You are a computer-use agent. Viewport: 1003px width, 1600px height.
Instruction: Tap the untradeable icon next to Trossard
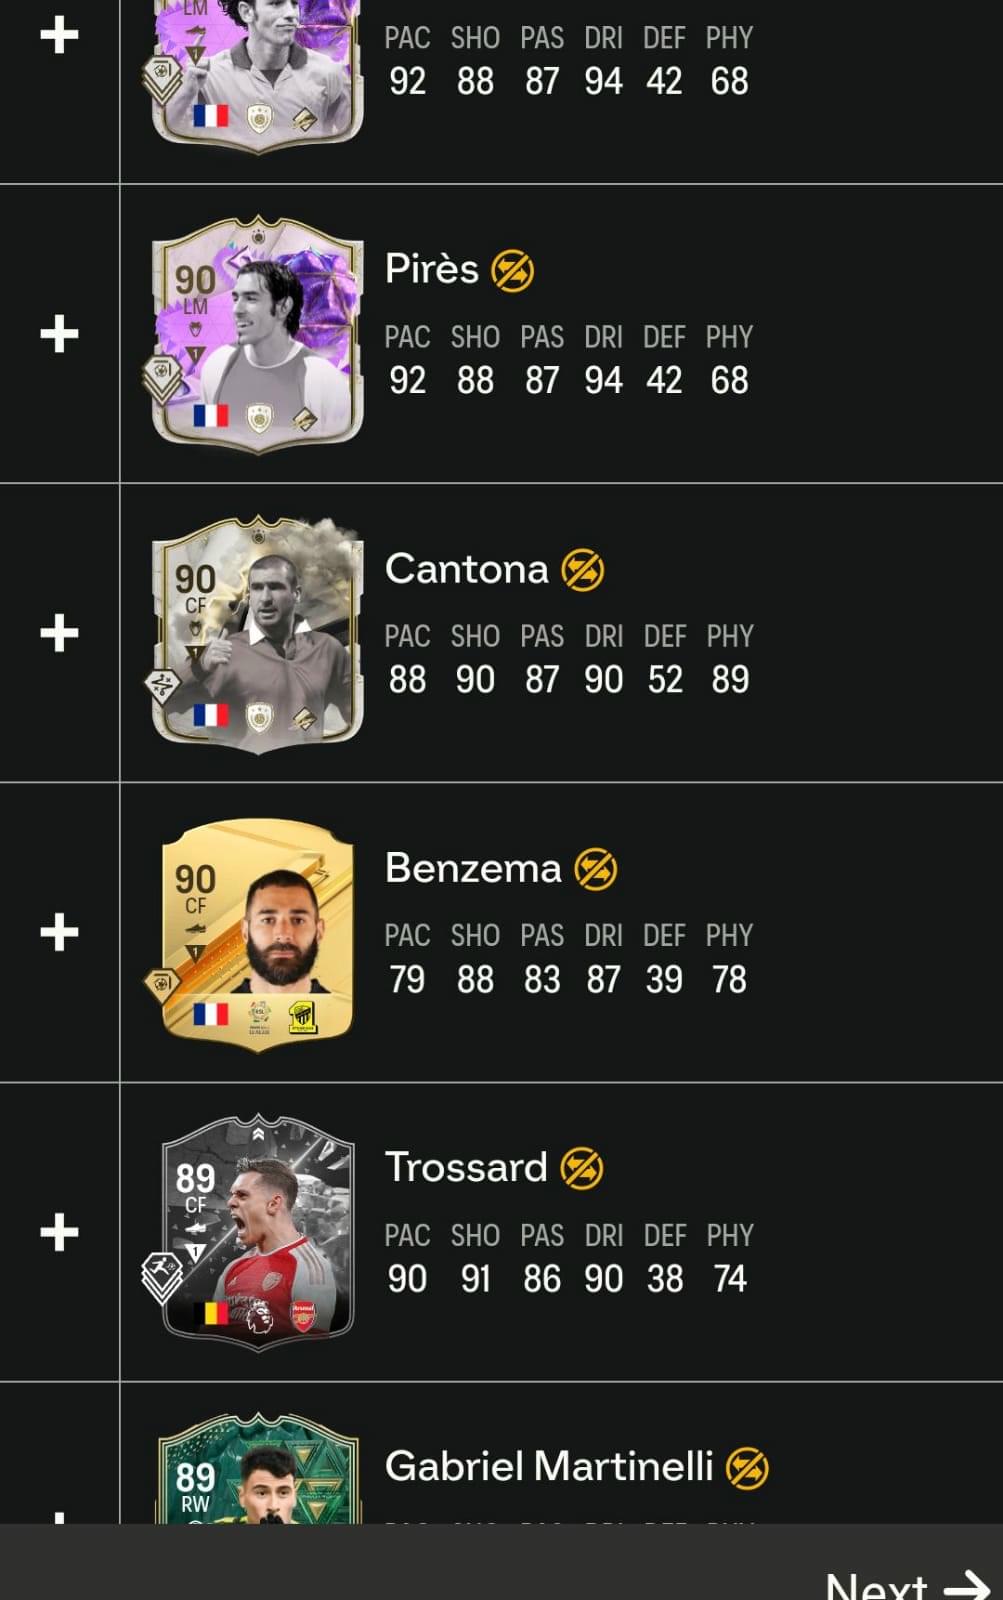pos(581,1168)
